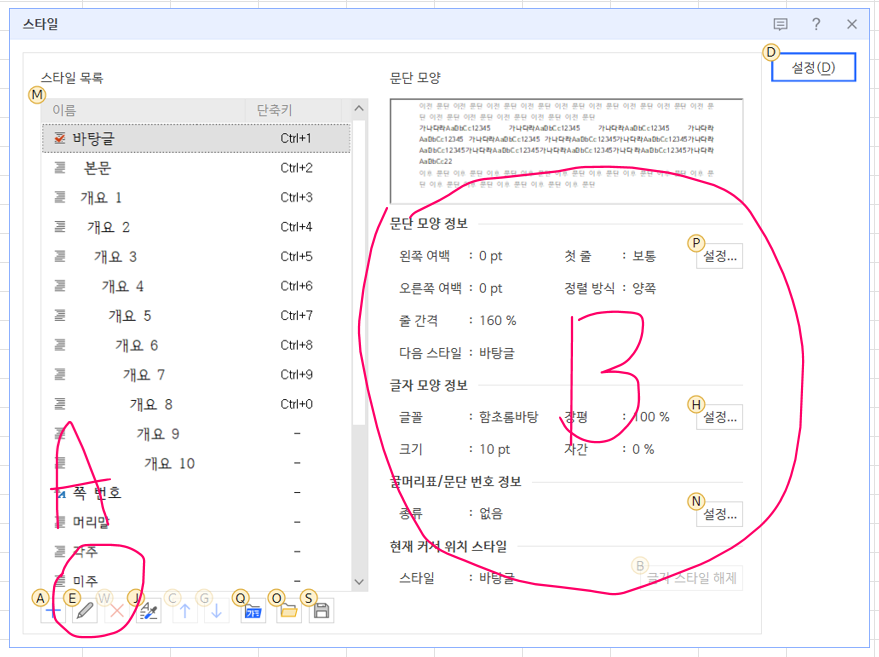Open 설정 for 글머리표/문단 번호 정보
879x657 pixels.
(720, 514)
